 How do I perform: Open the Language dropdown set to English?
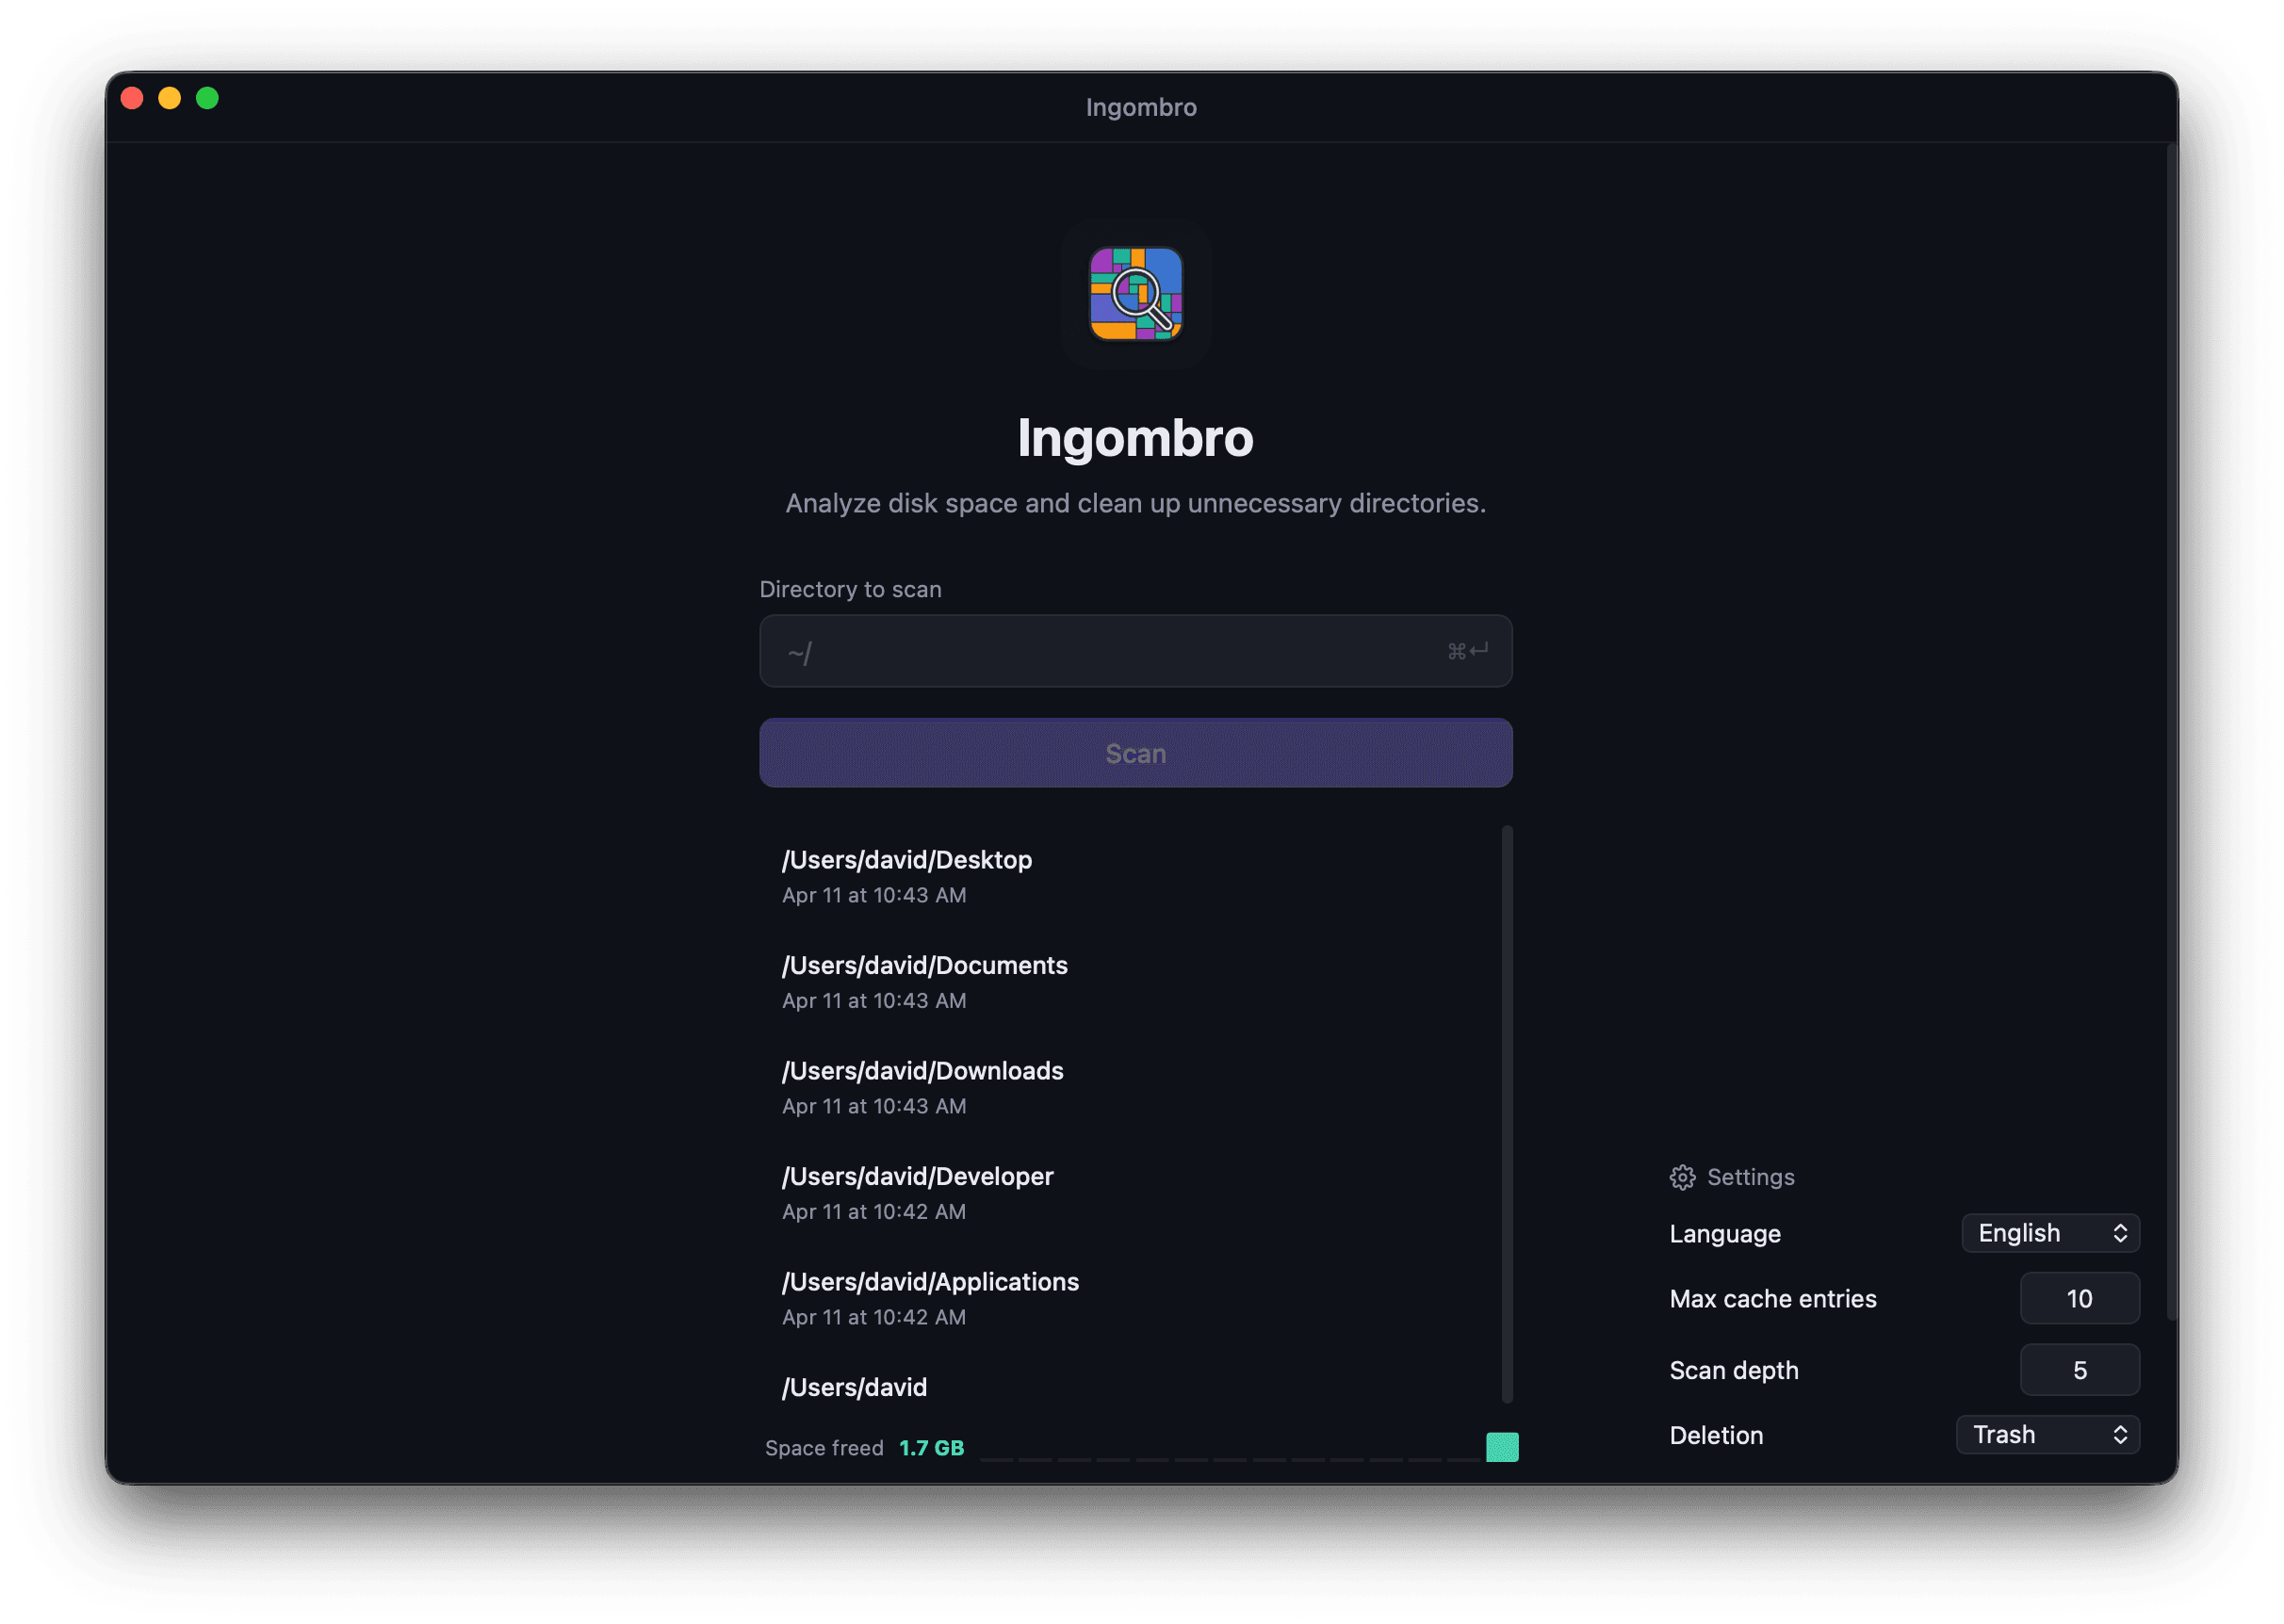[2049, 1233]
